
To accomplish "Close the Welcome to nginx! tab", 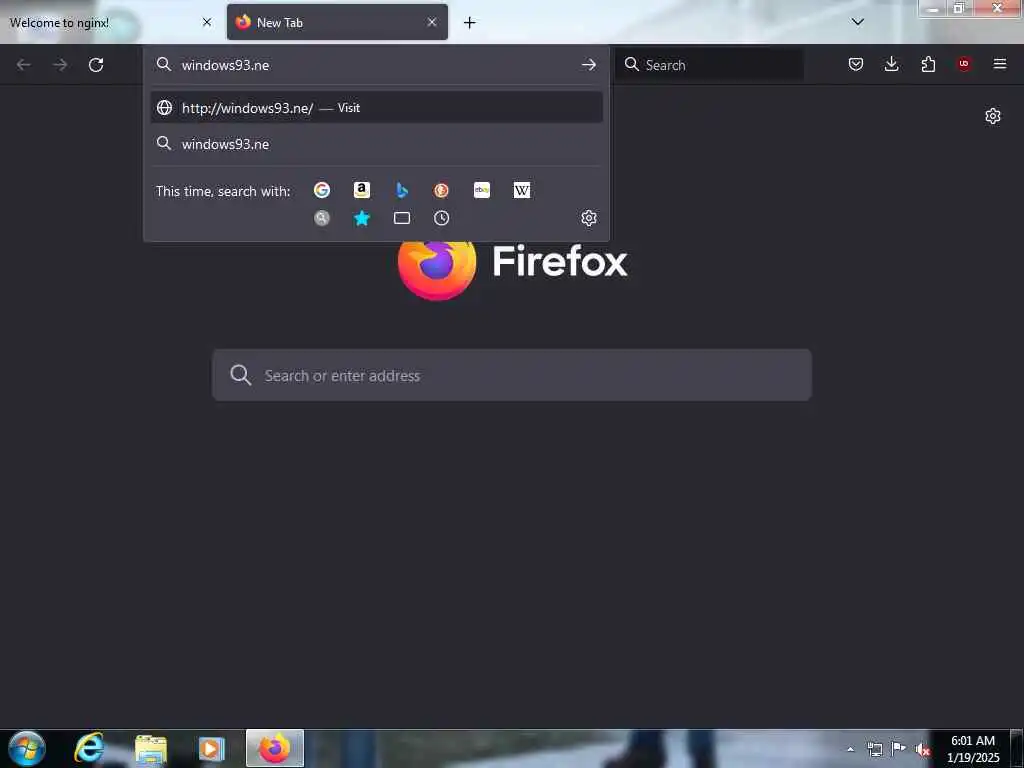I will tap(207, 22).
